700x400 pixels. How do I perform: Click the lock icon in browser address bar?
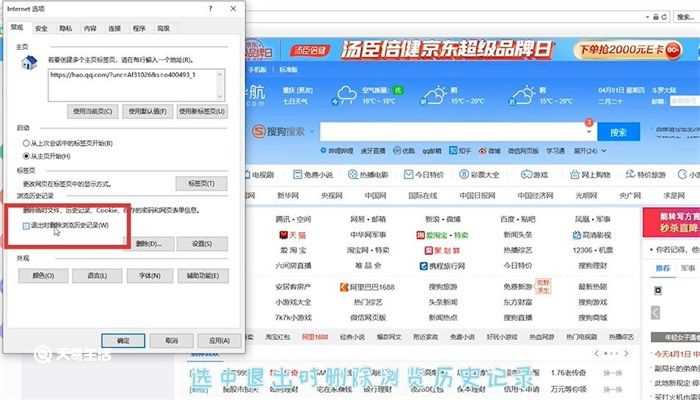(656, 17)
